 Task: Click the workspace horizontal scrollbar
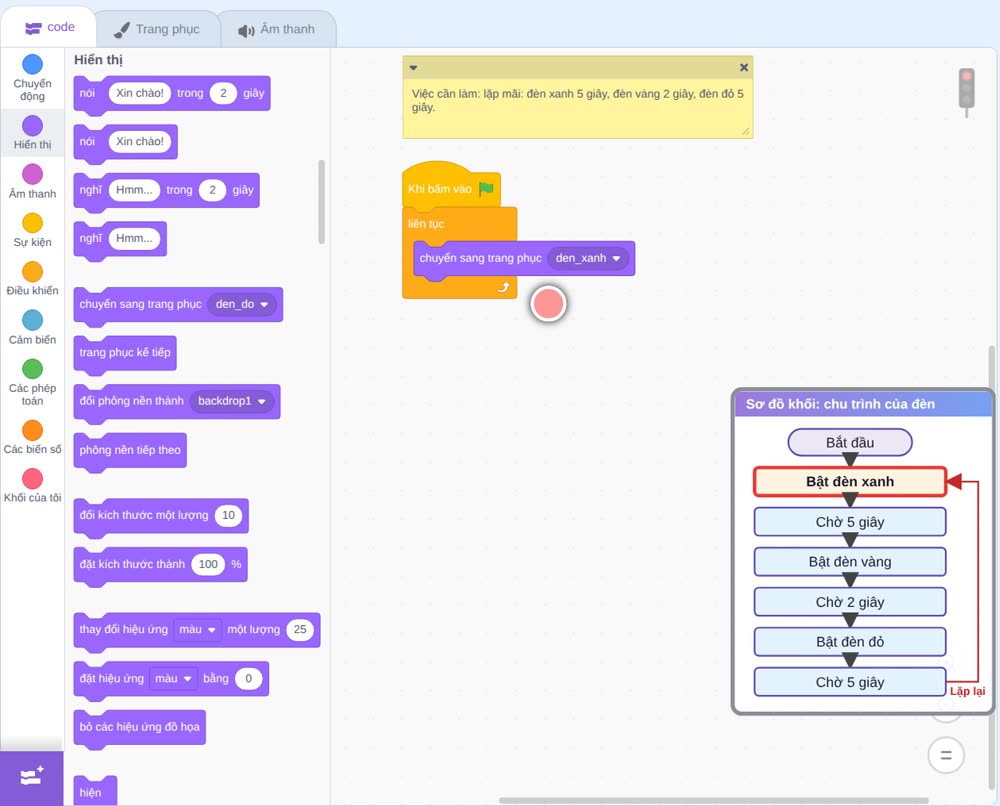pos(713,800)
